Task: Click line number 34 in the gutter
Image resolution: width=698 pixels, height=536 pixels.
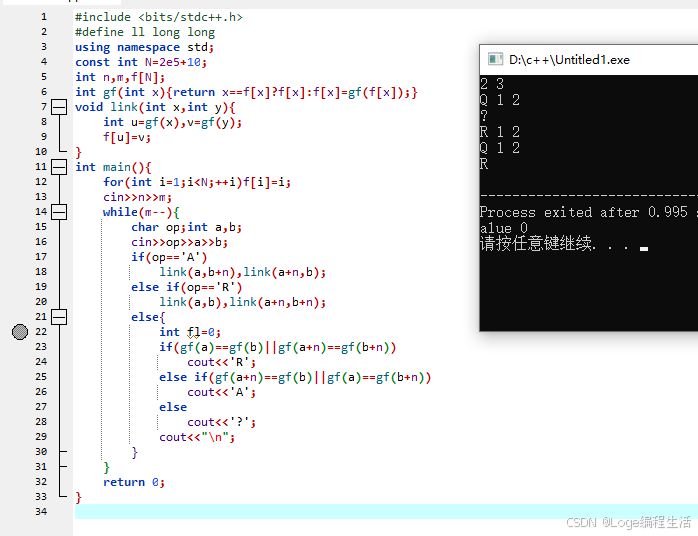Action: click(x=41, y=512)
